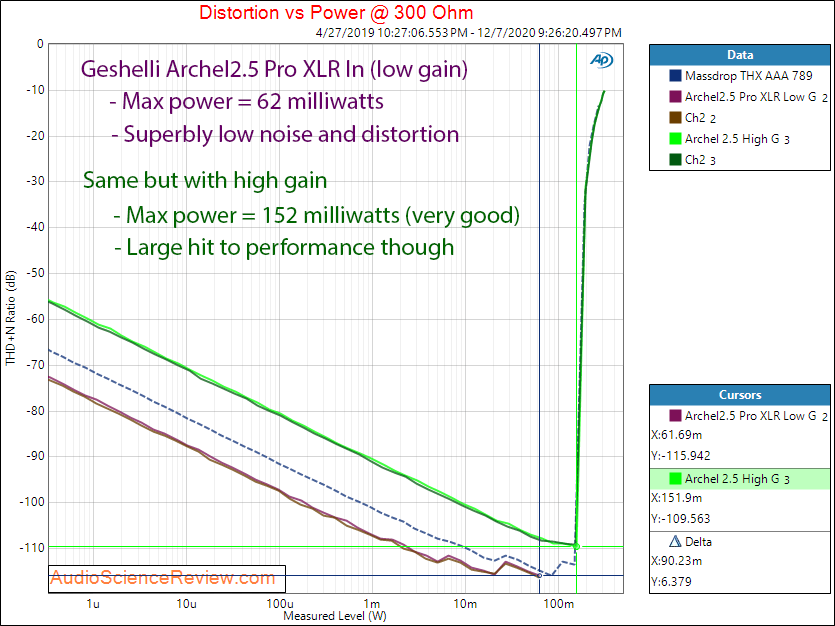Select the Cursors panel header

click(740, 395)
